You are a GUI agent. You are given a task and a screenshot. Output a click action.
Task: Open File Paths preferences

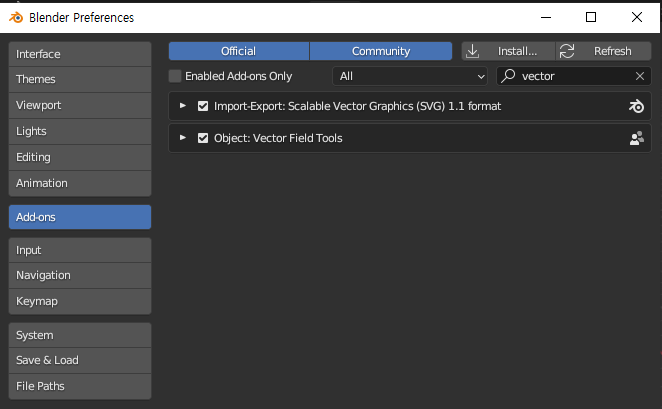click(x=80, y=386)
